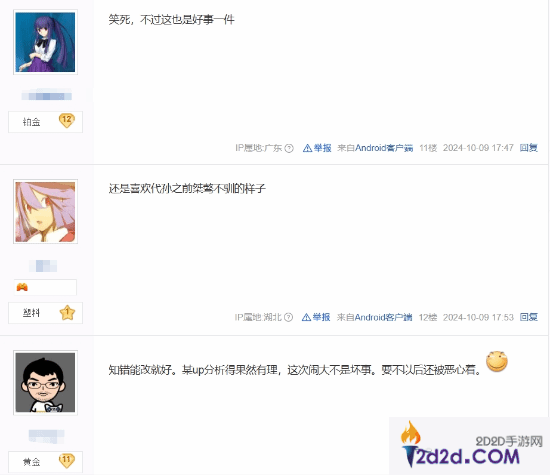
Task: Click the 铂金 rank badge box
Action: pos(45,122)
